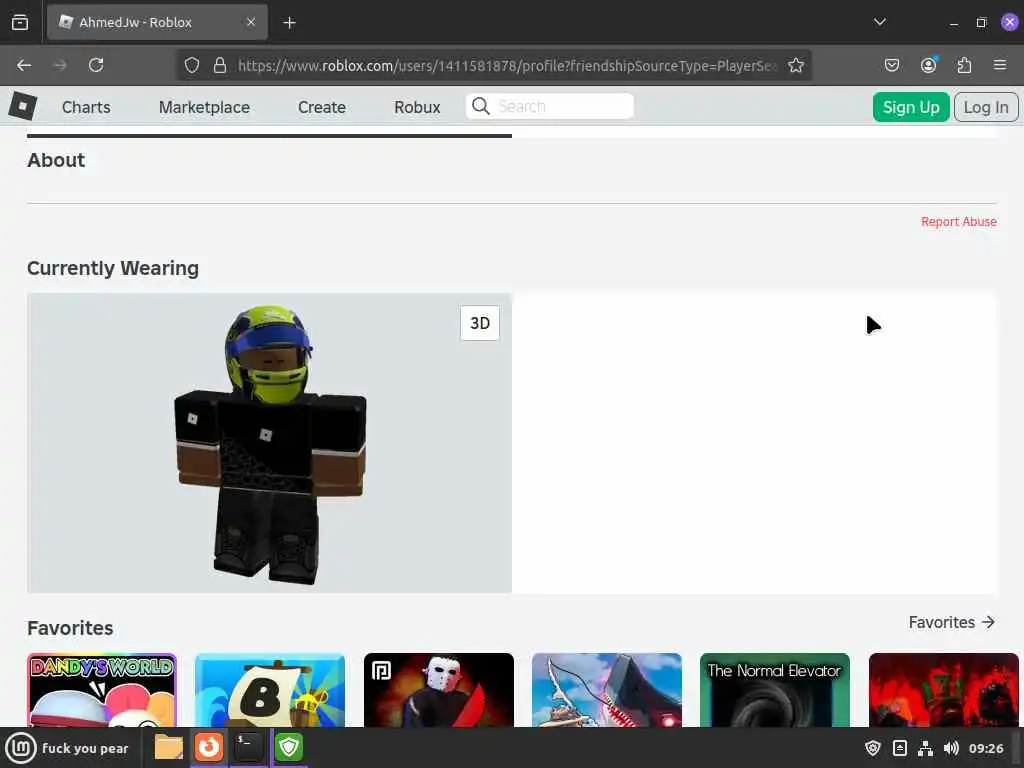1024x768 pixels.
Task: Open the volume speaker tray icon
Action: pyautogui.click(x=952, y=748)
